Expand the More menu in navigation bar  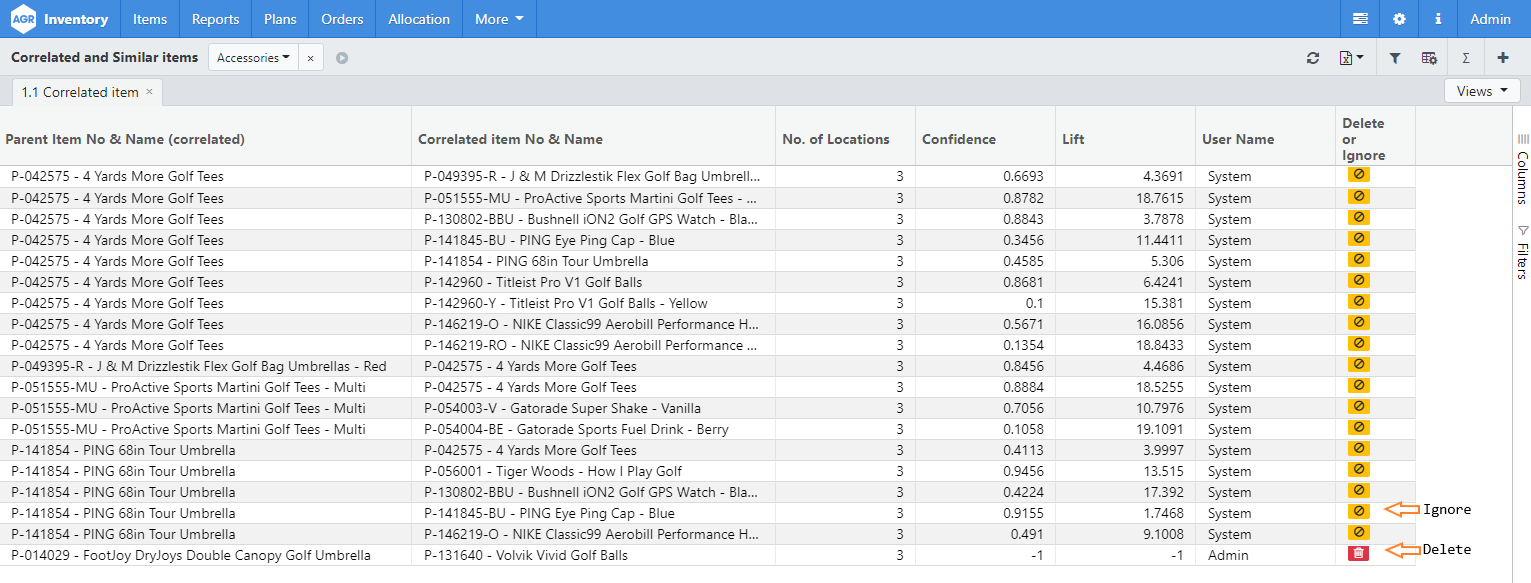(499, 19)
